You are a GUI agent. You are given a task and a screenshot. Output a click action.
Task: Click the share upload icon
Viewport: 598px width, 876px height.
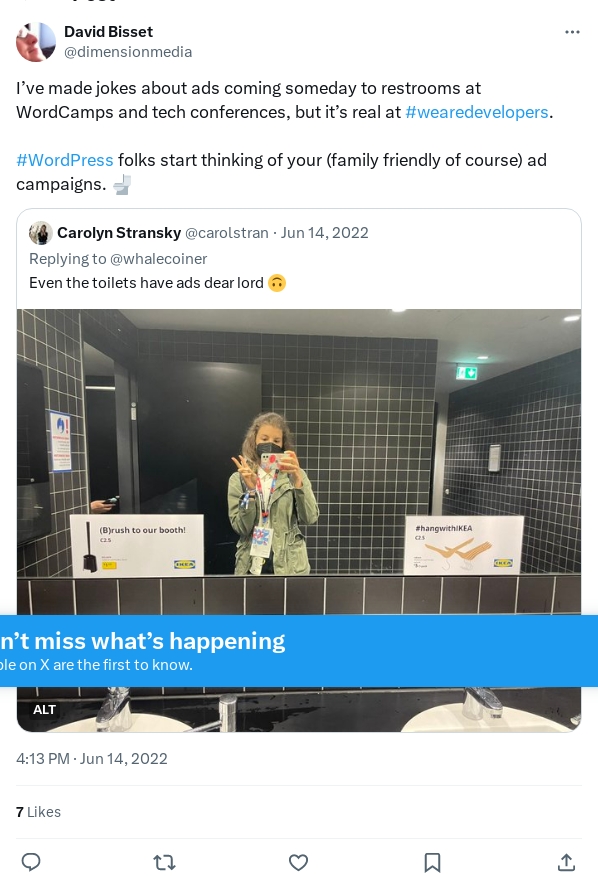click(566, 862)
